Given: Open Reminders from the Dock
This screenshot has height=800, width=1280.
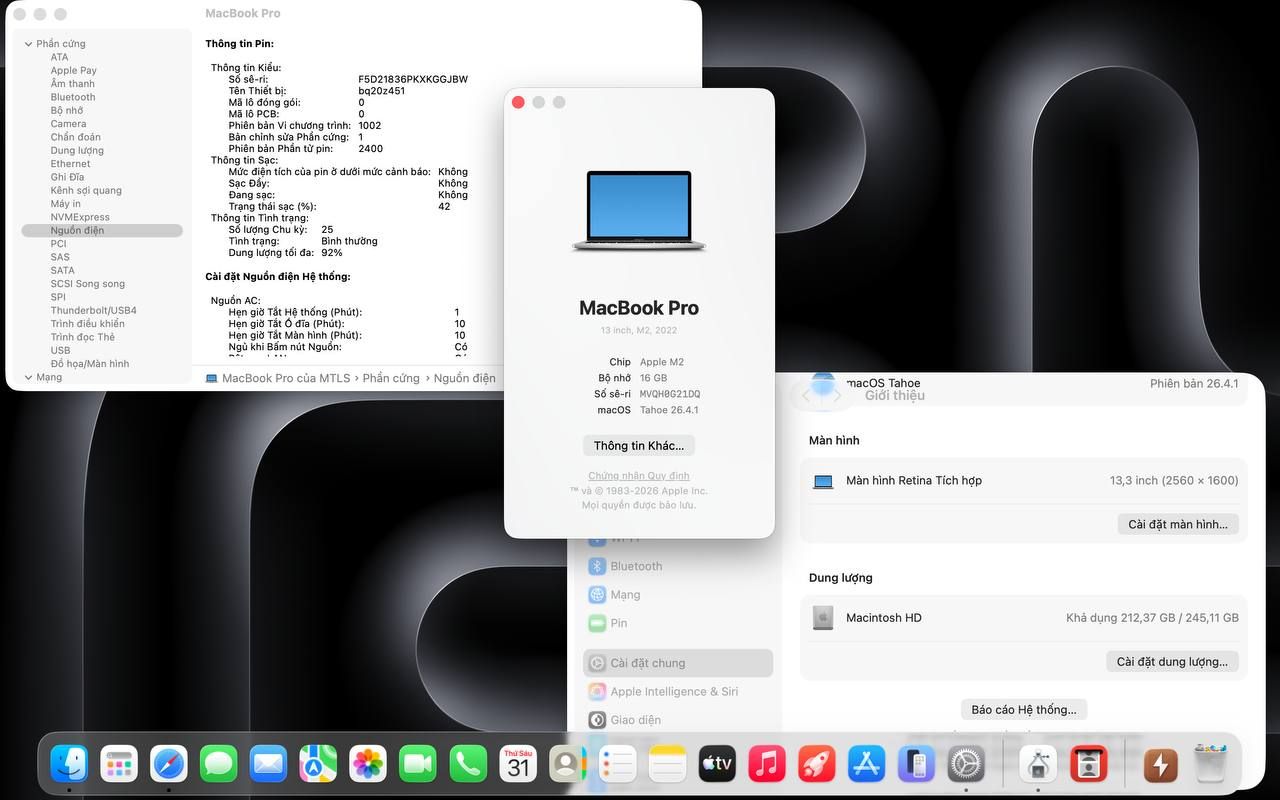Looking at the screenshot, I should pyautogui.click(x=618, y=765).
